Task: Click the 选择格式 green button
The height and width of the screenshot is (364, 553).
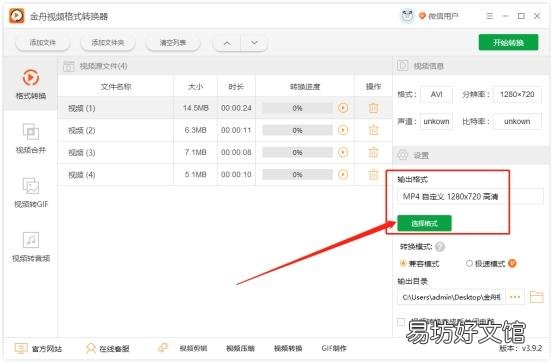Action: point(424,223)
